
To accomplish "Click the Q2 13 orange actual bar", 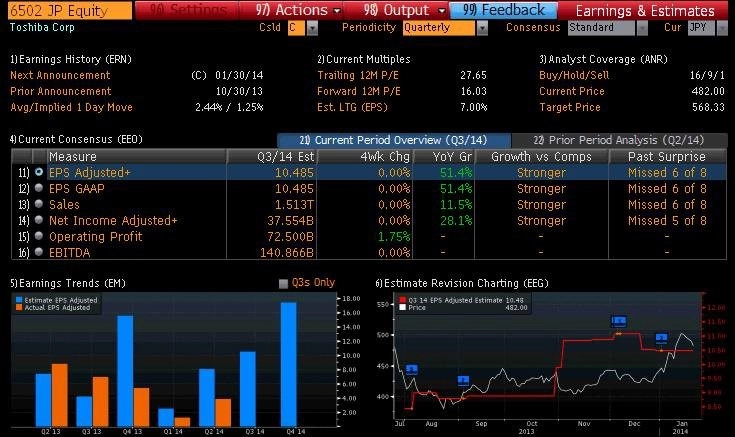I will coord(60,395).
